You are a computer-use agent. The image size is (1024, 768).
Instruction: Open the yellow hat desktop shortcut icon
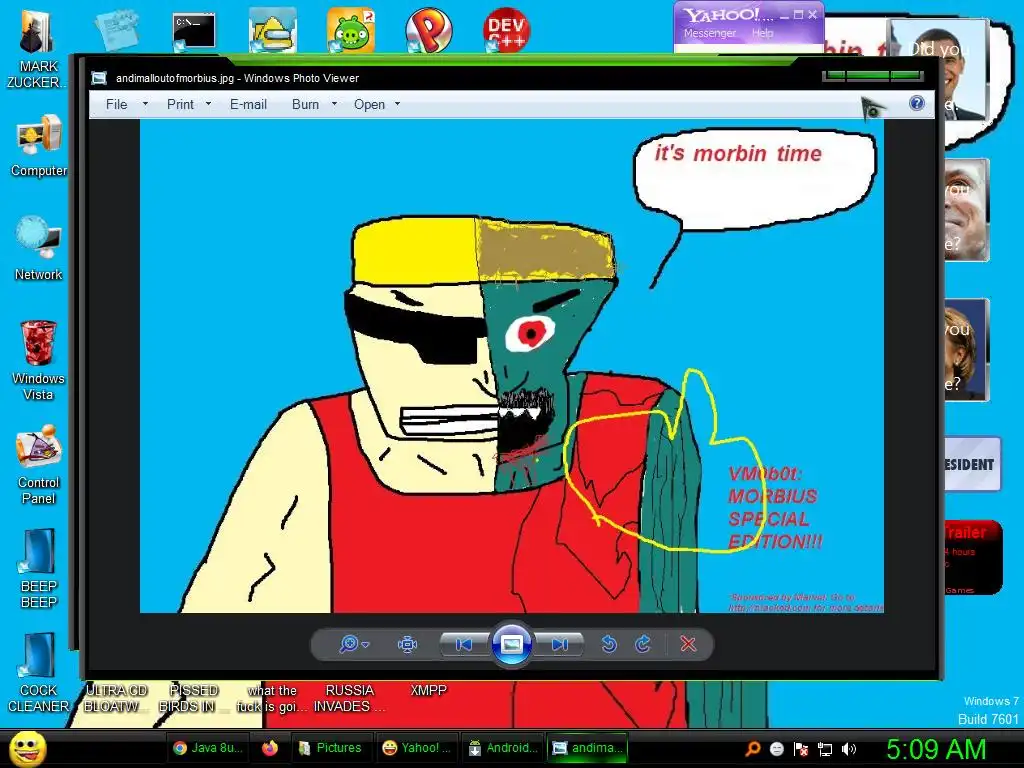[272, 30]
